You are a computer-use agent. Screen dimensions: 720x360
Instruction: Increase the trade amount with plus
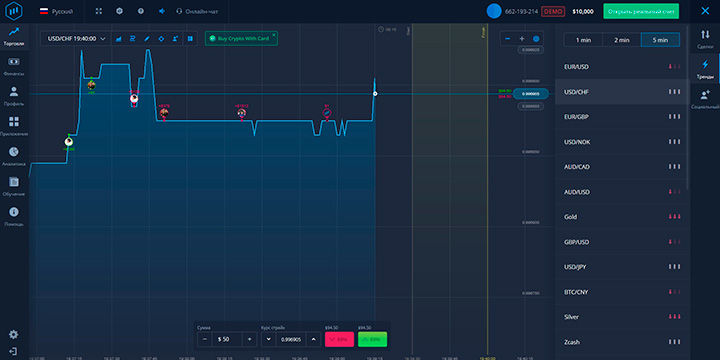(x=249, y=339)
